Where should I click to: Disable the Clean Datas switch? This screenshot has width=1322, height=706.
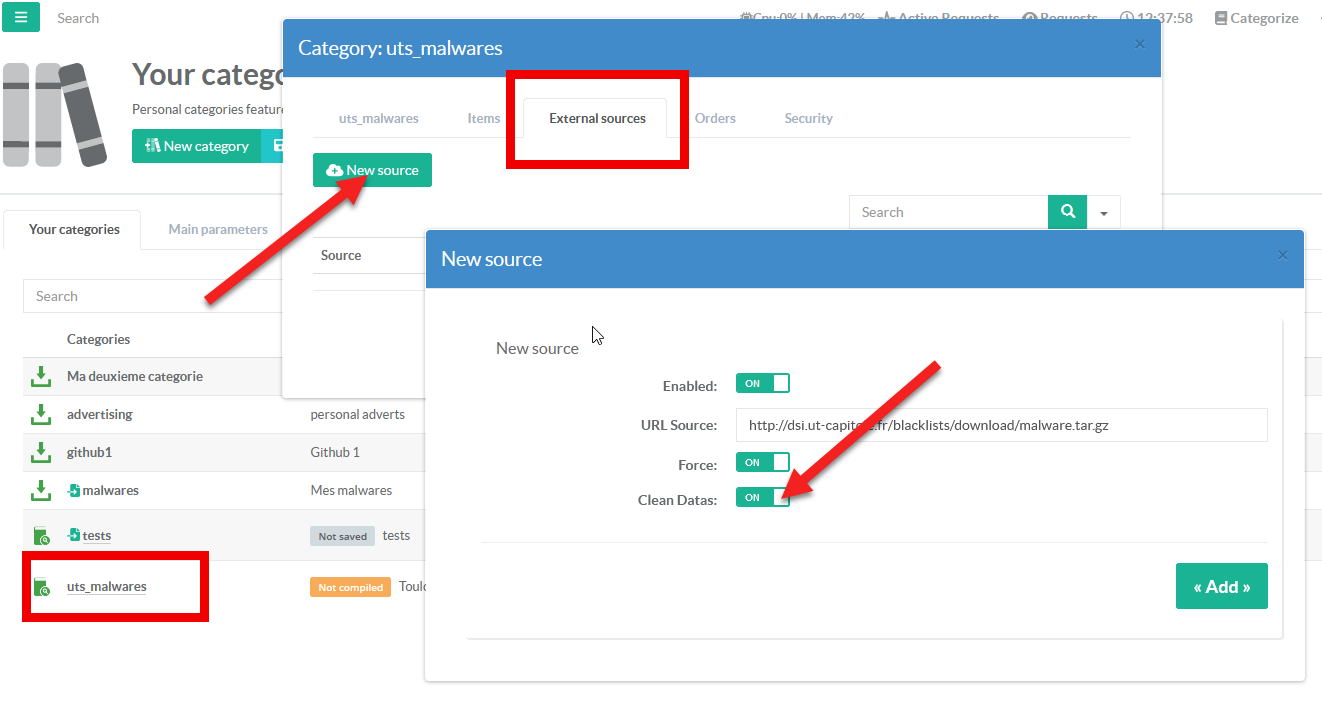pyautogui.click(x=762, y=497)
